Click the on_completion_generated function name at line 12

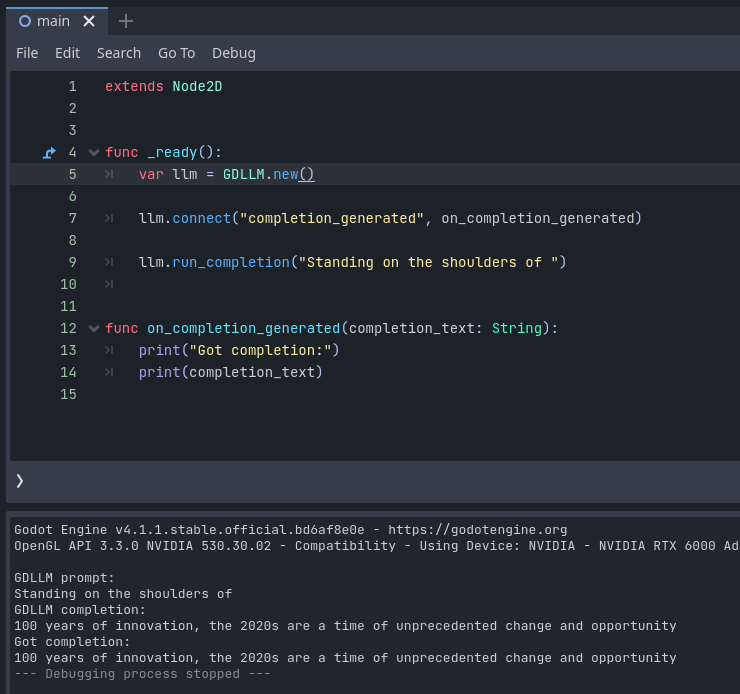click(244, 328)
